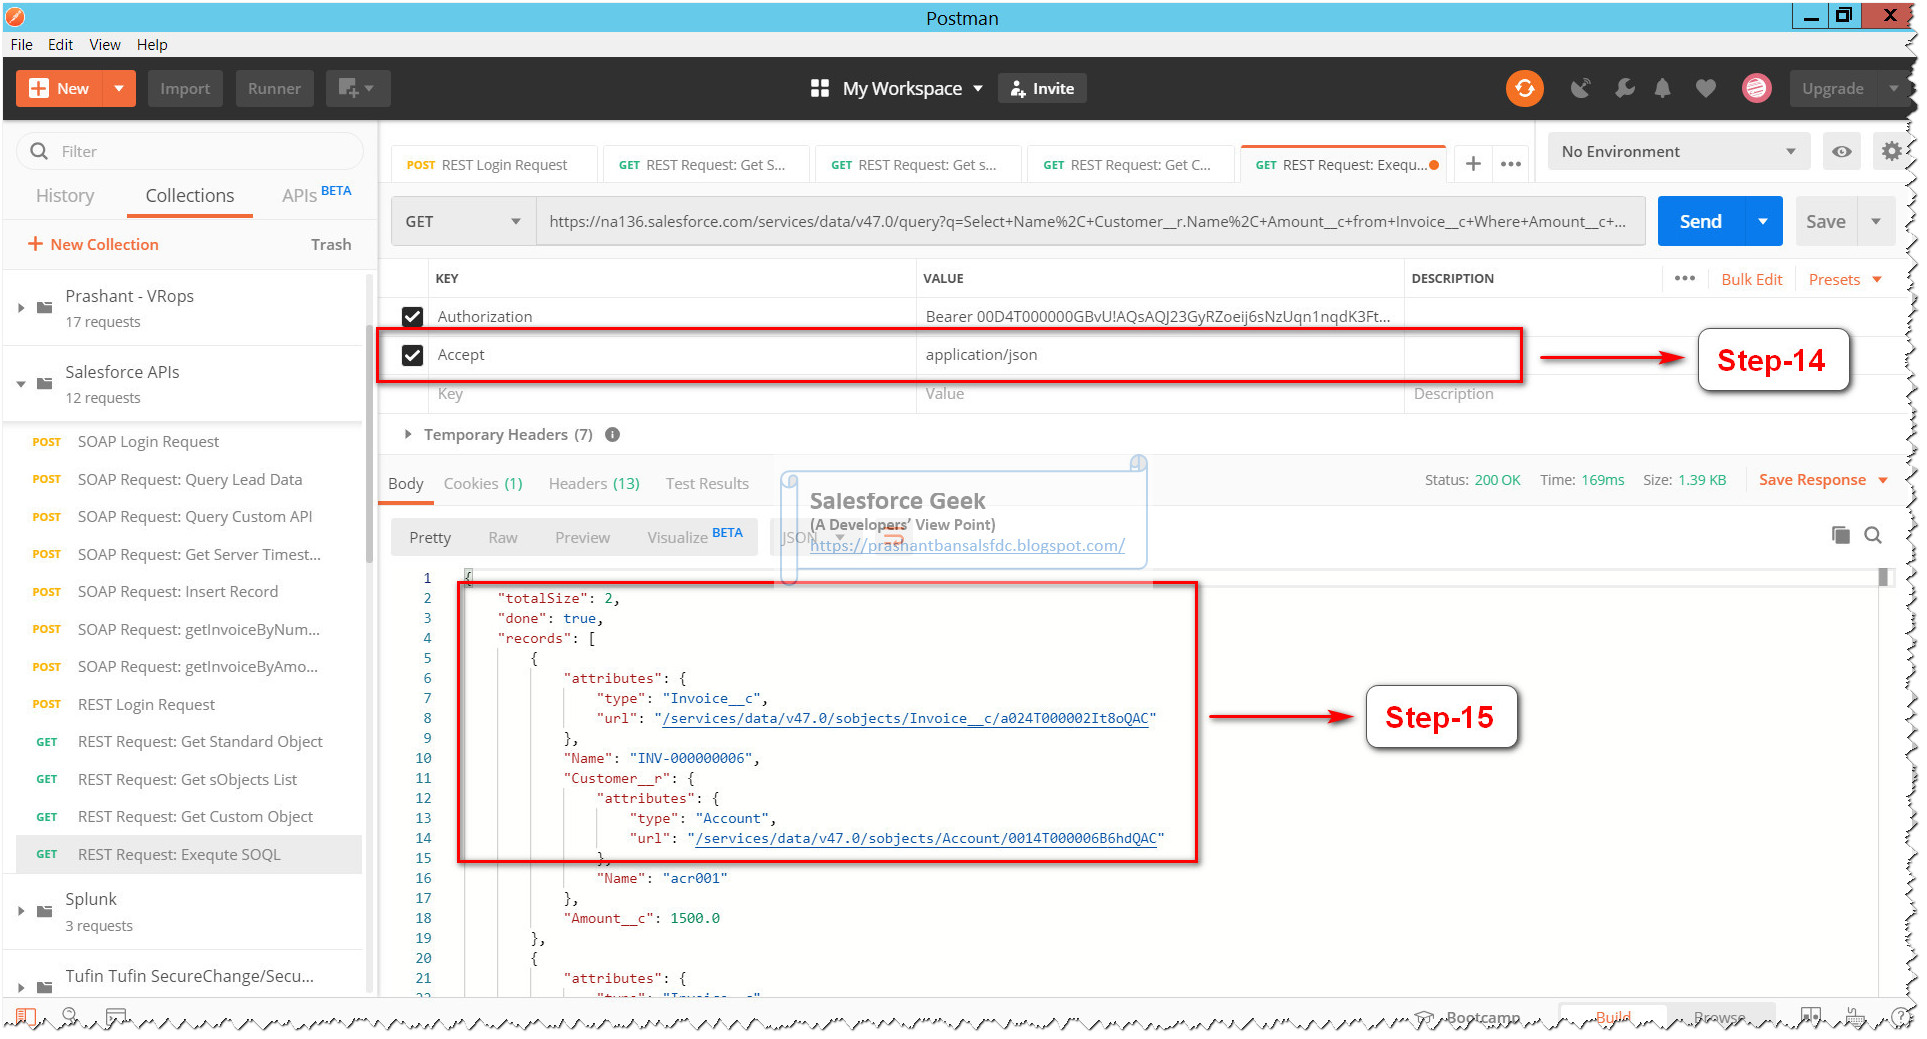
Task: Click Bulk Edit for headers
Action: click(1752, 279)
